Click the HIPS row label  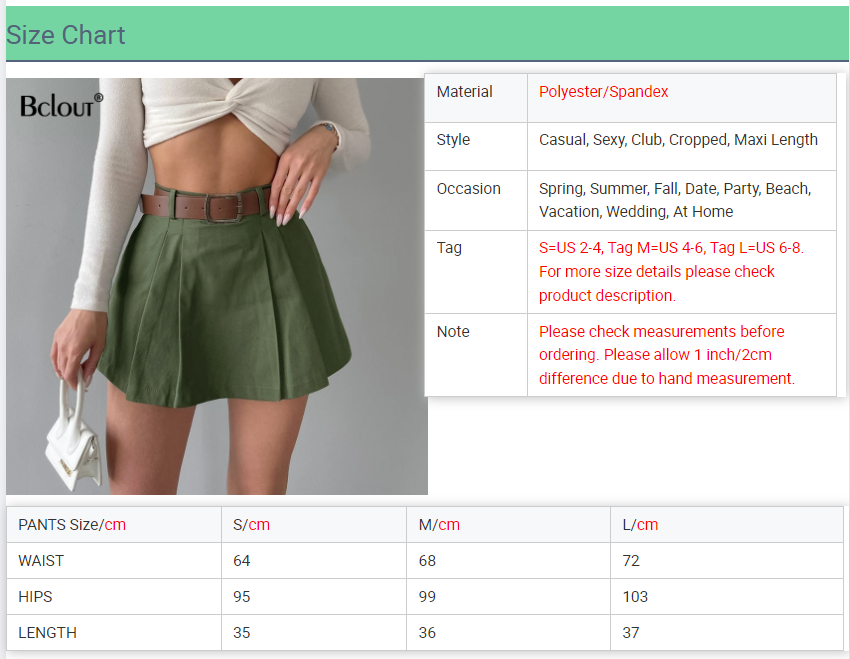(x=35, y=597)
